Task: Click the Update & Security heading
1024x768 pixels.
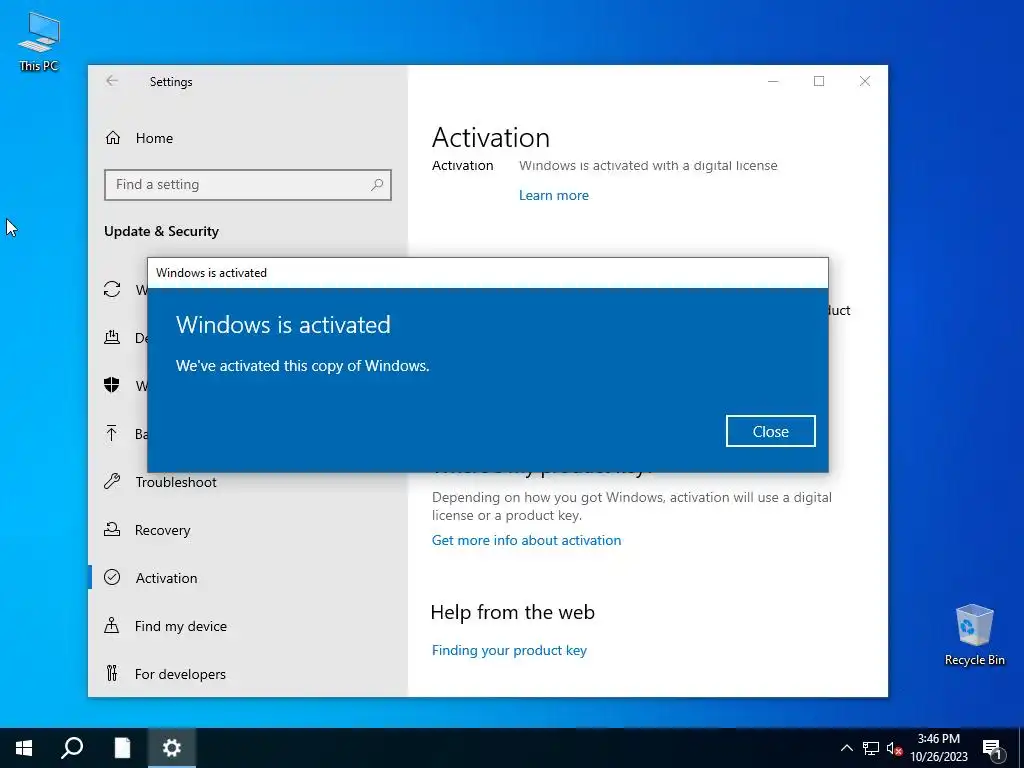Action: coord(161,231)
